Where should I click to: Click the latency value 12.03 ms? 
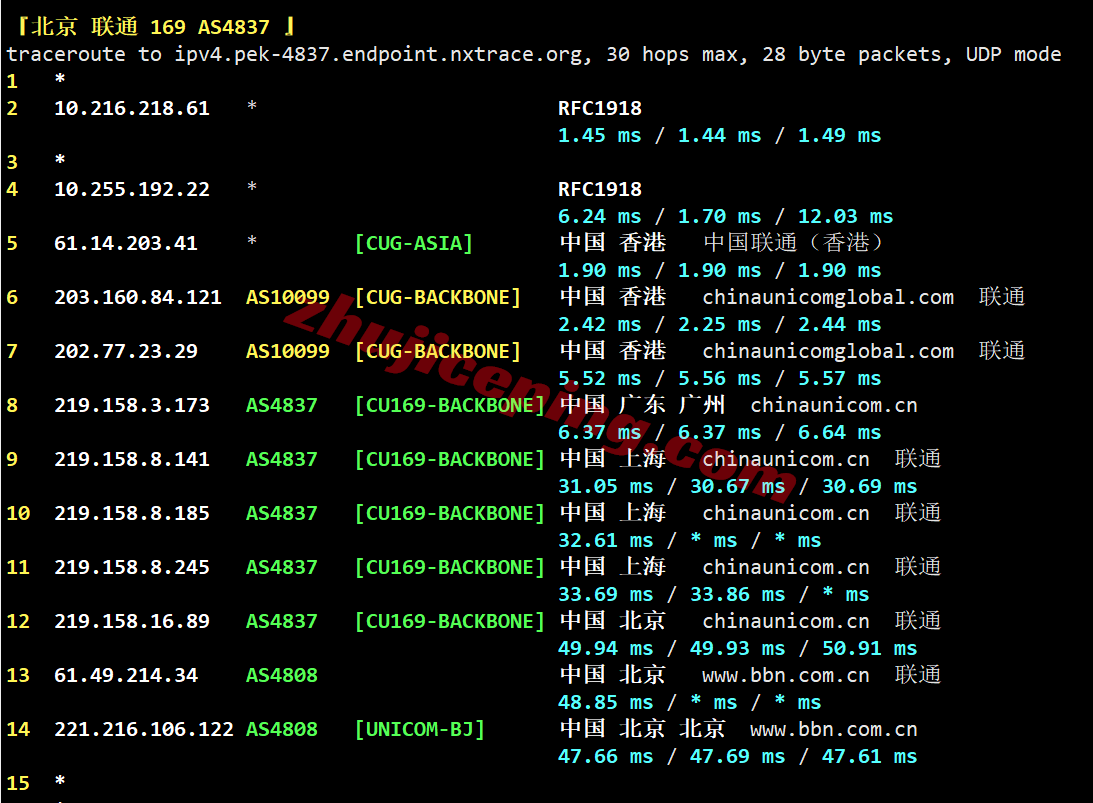coord(846,216)
